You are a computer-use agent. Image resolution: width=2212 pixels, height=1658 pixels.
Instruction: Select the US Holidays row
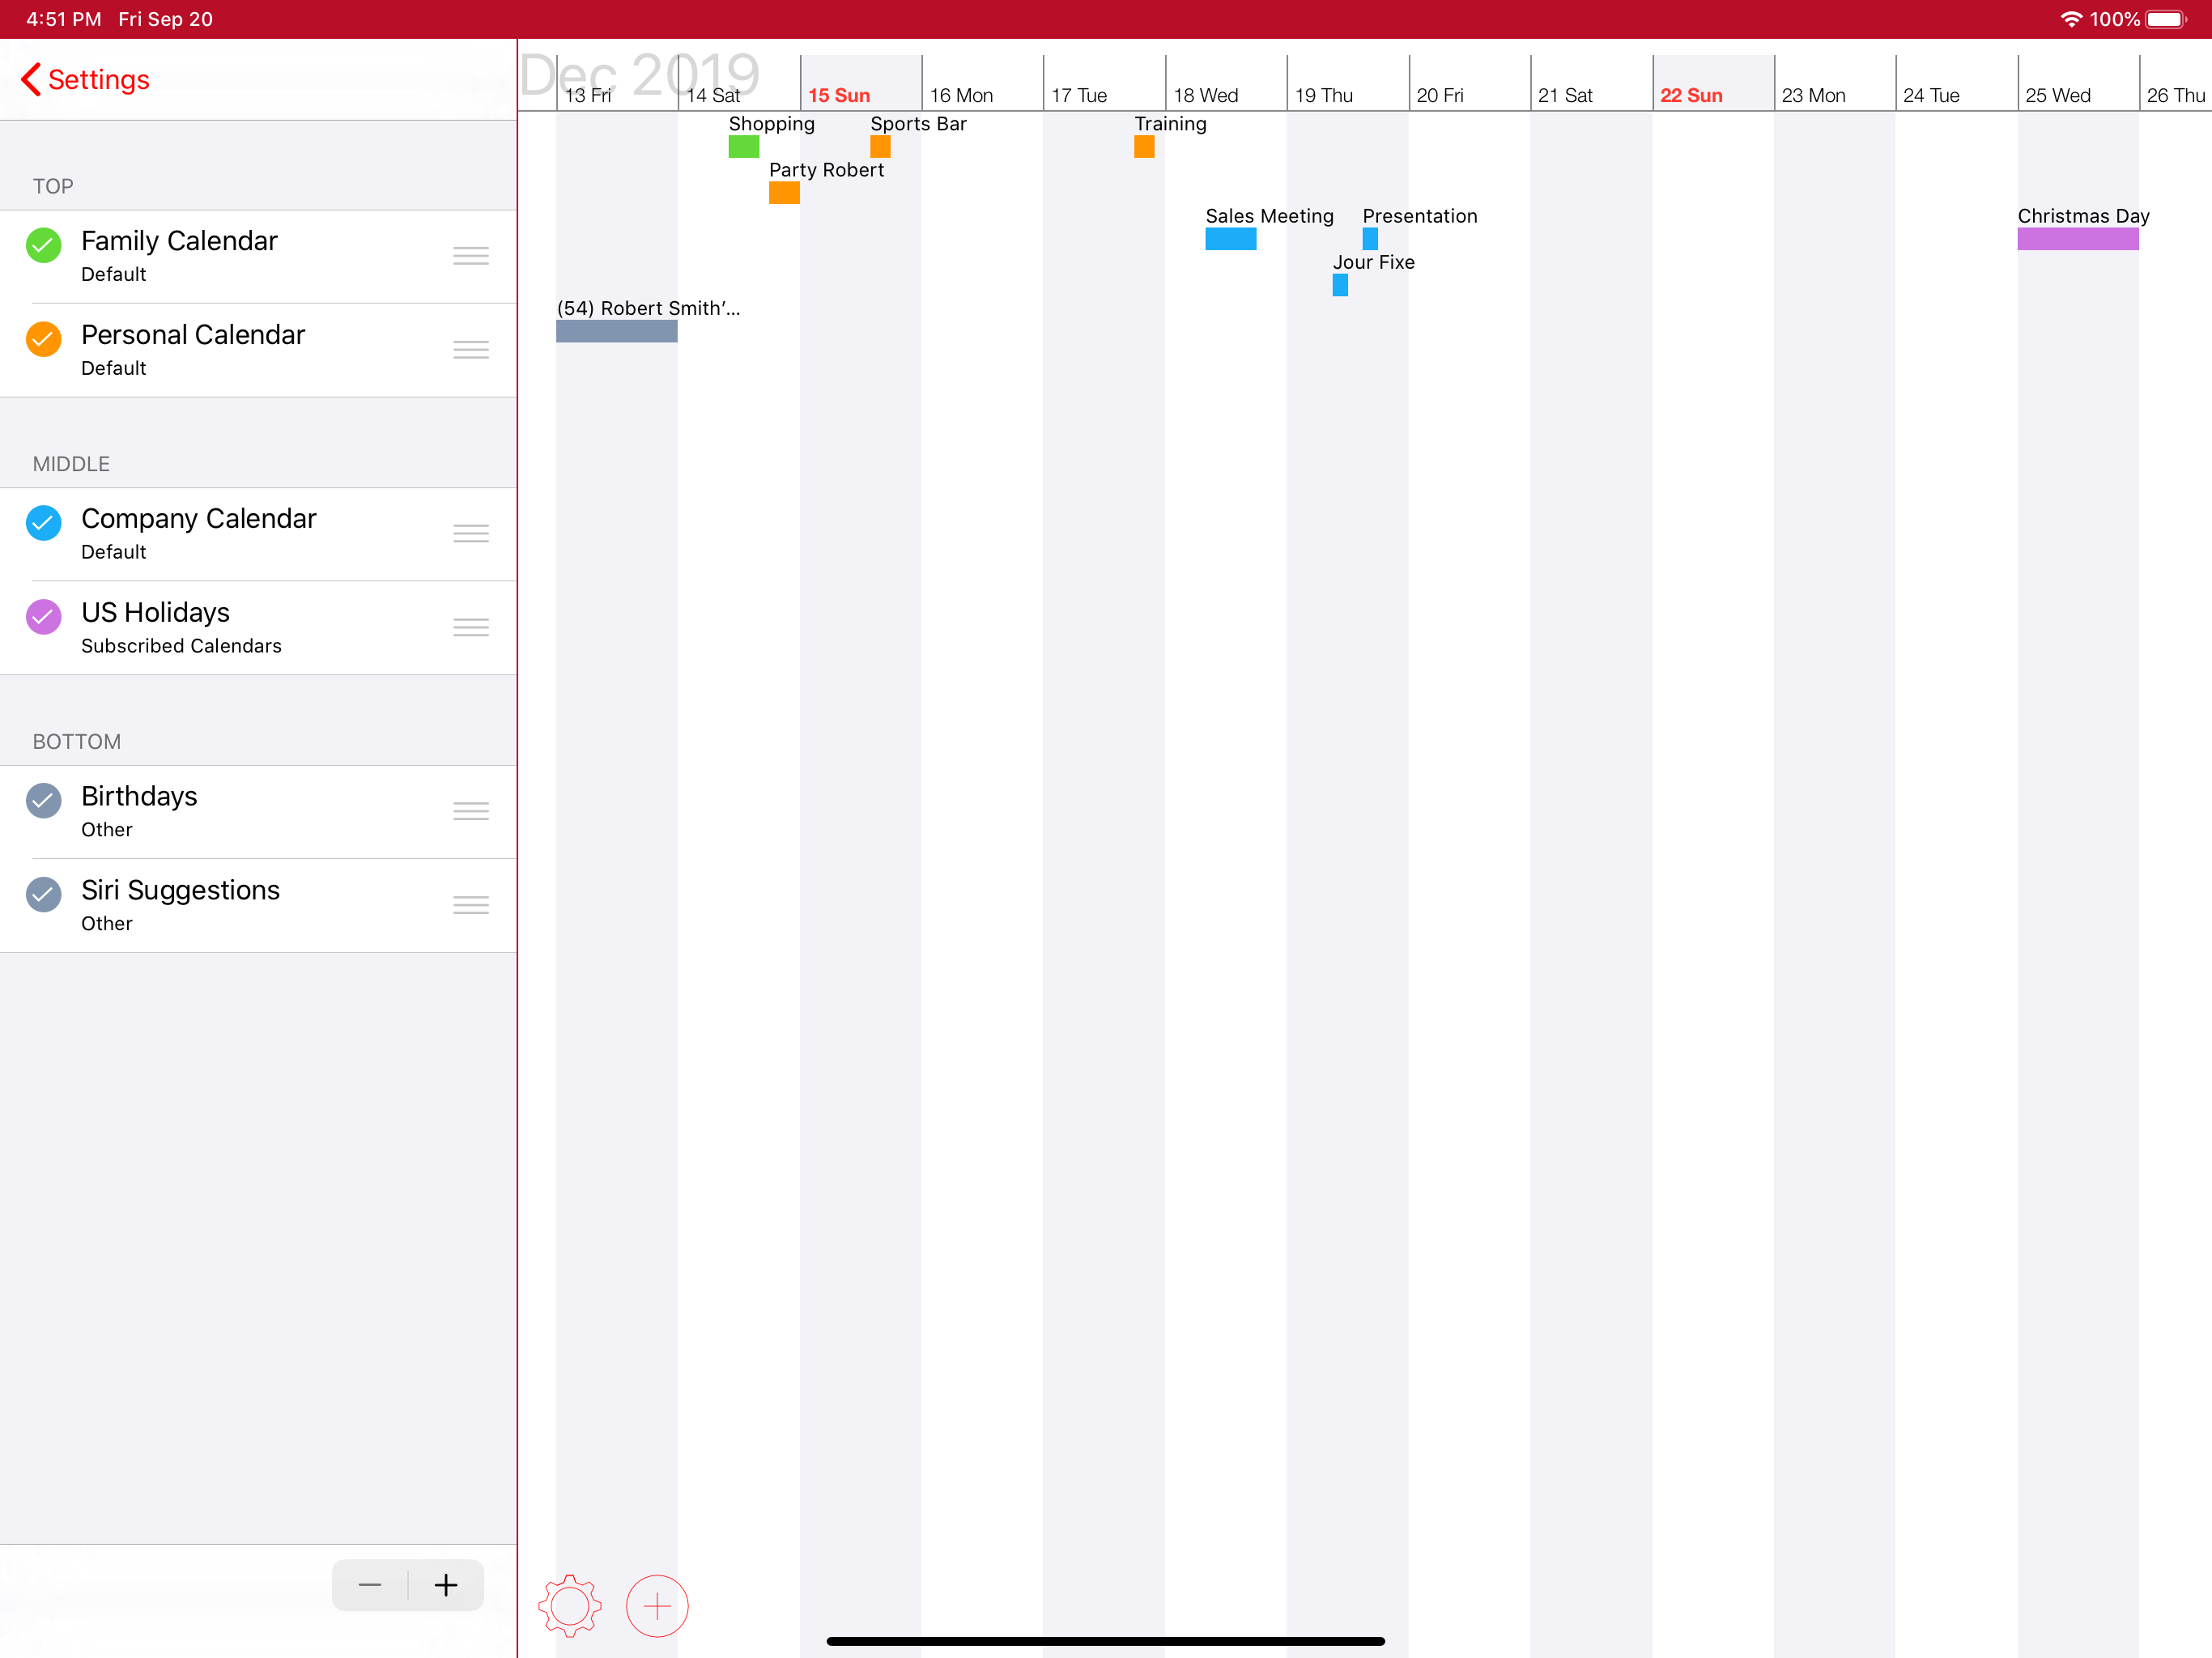click(x=258, y=628)
